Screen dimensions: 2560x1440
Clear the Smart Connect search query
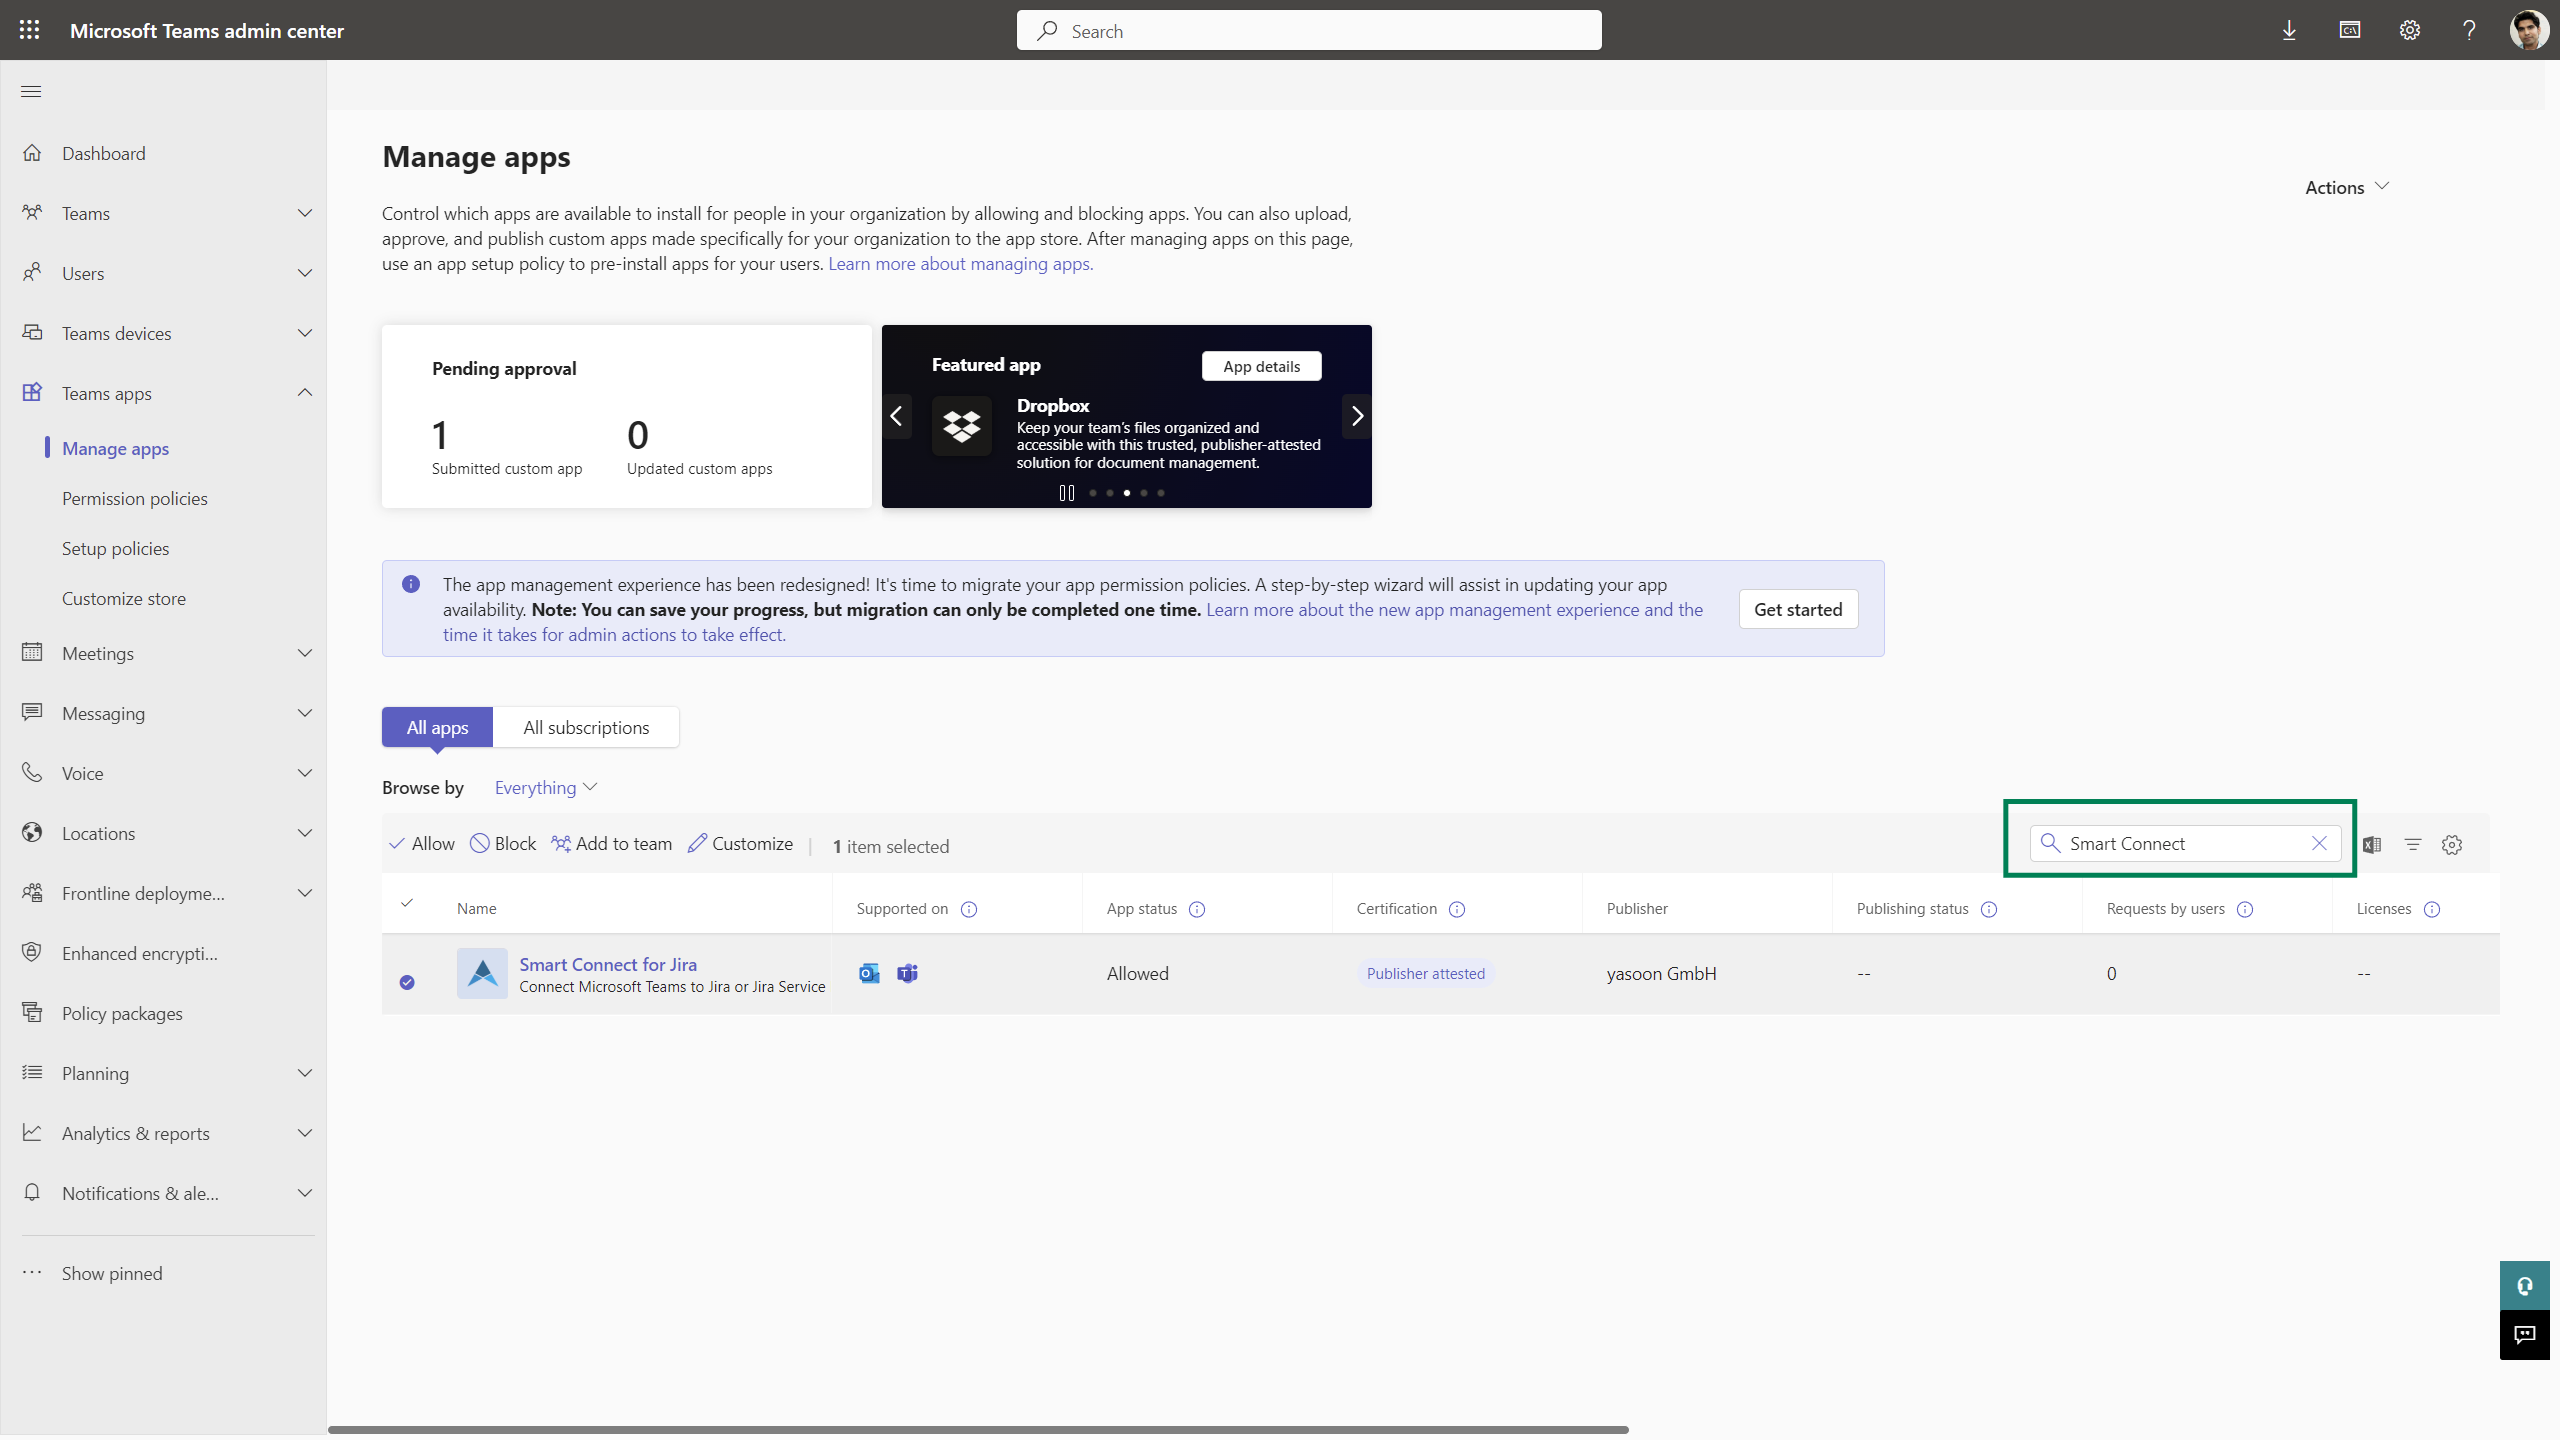(x=2319, y=843)
